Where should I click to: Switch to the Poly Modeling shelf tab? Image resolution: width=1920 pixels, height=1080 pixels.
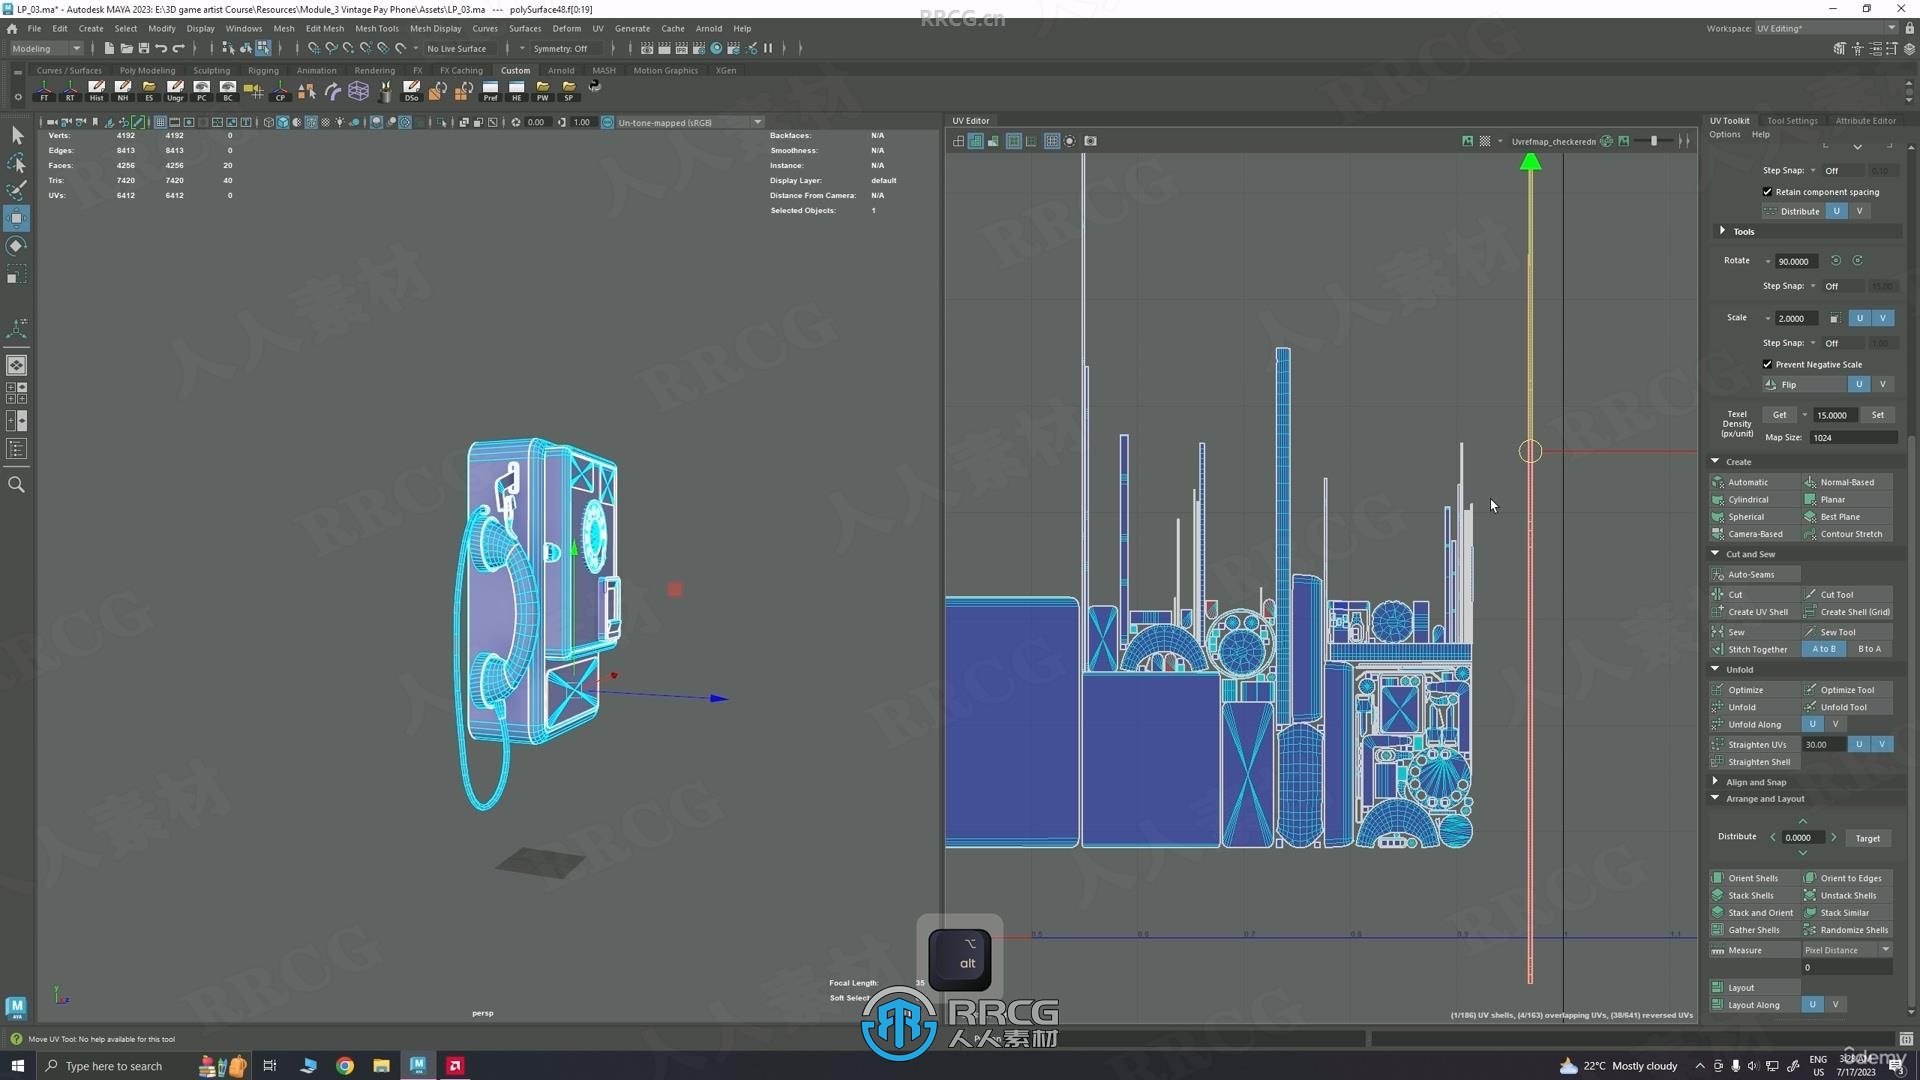147,70
